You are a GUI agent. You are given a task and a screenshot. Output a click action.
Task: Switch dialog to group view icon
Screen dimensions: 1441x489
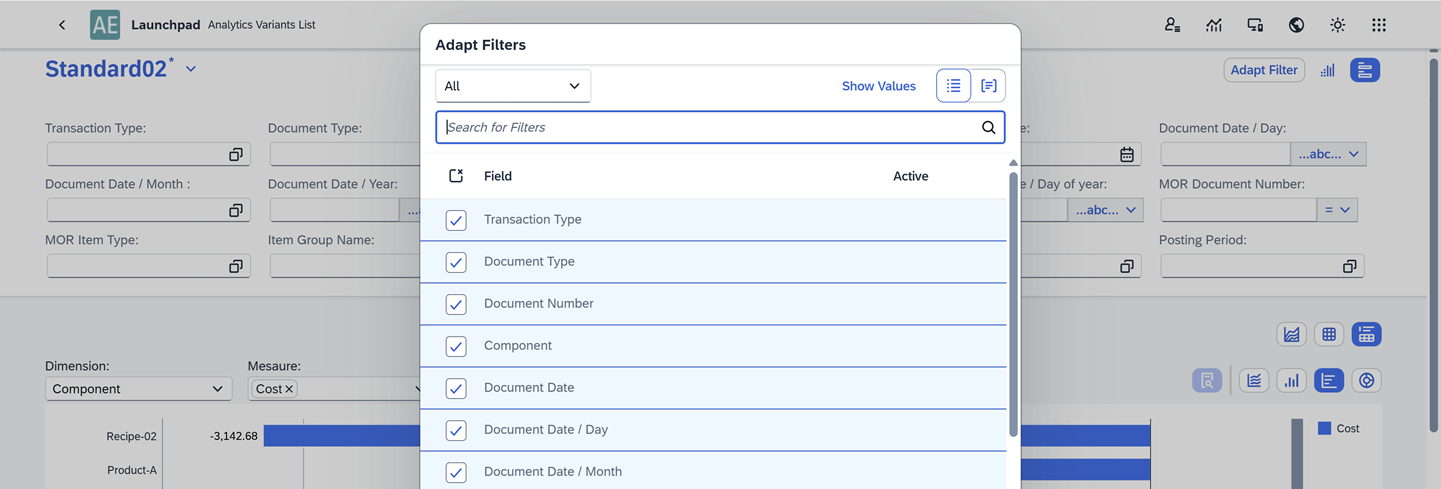pos(988,86)
